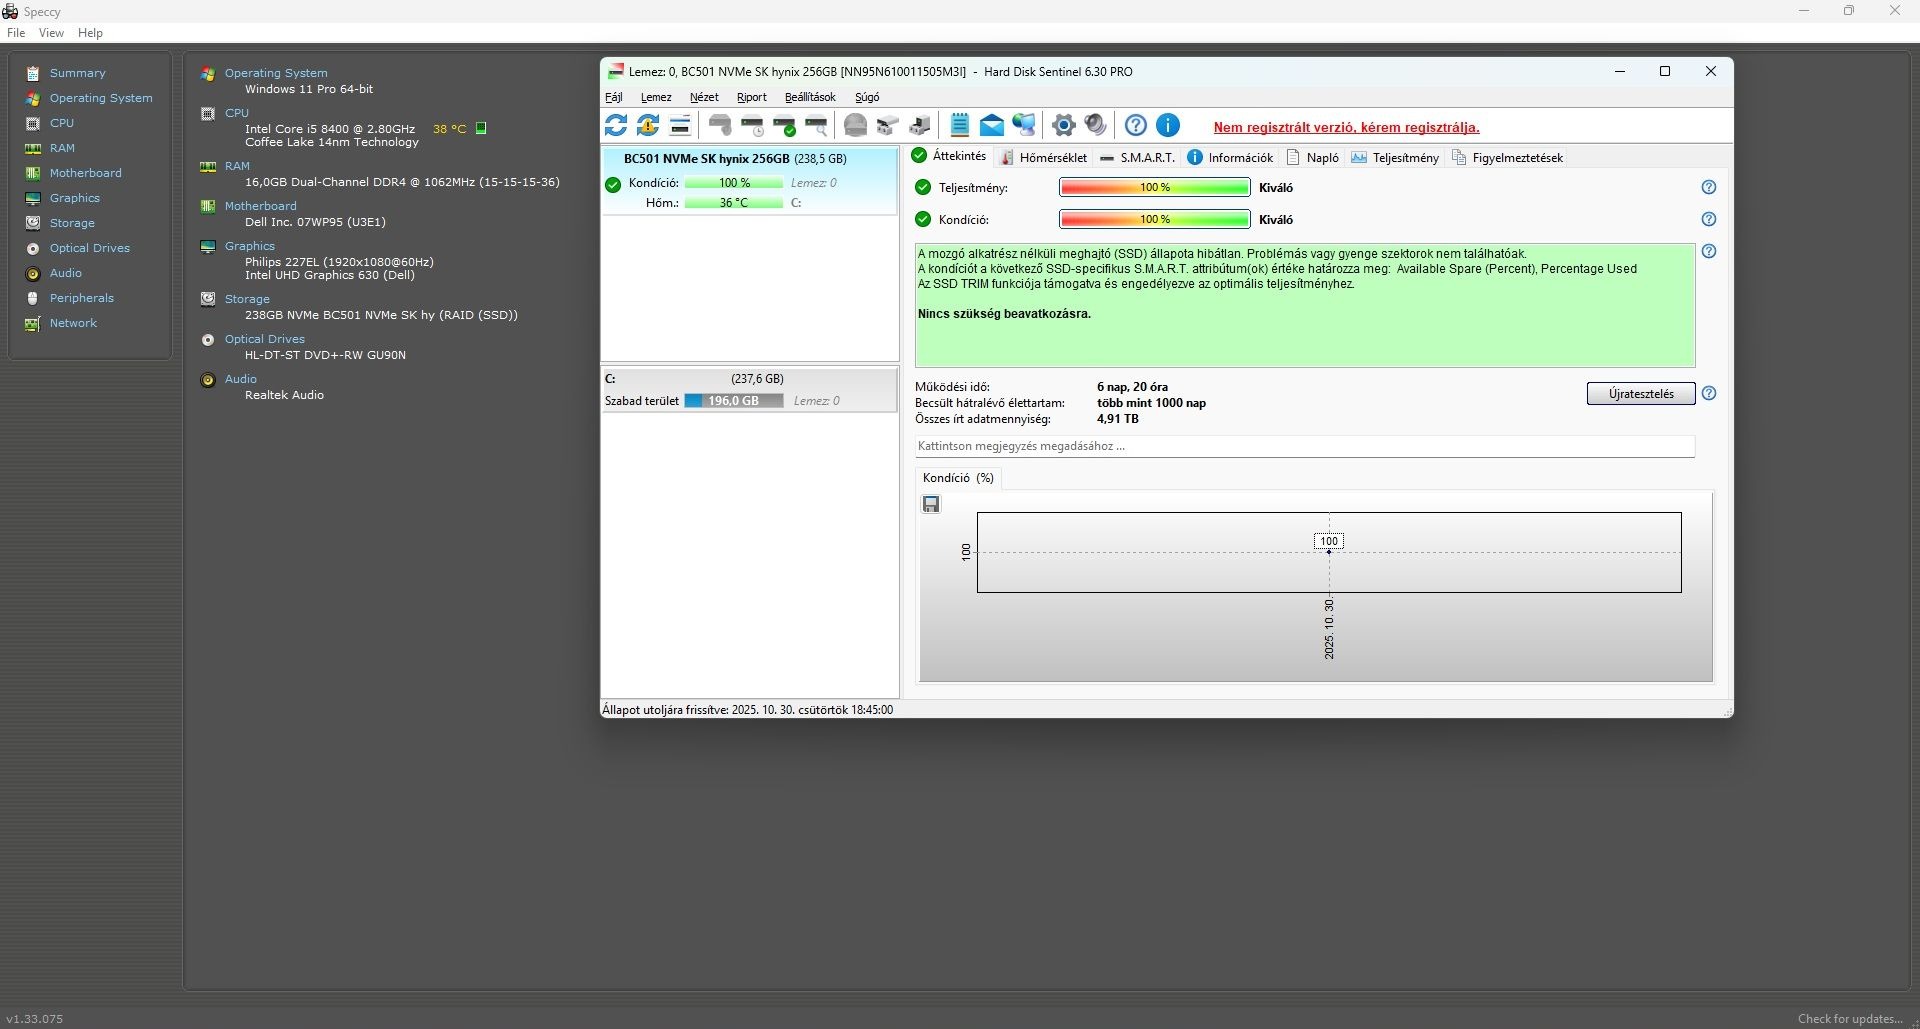Click the globe with monitor toolbar icon
This screenshot has height=1029, width=1920.
tap(1023, 125)
